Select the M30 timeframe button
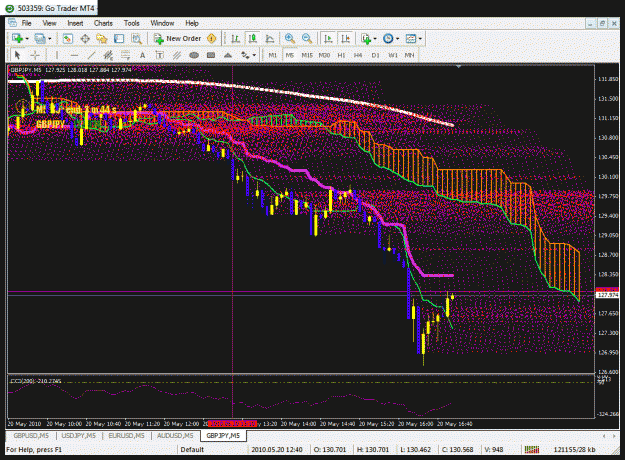 click(x=324, y=55)
